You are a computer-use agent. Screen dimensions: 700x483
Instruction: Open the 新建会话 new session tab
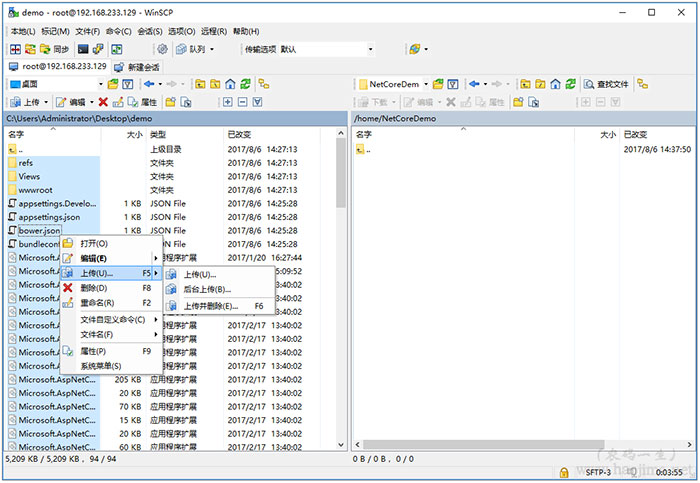137,67
